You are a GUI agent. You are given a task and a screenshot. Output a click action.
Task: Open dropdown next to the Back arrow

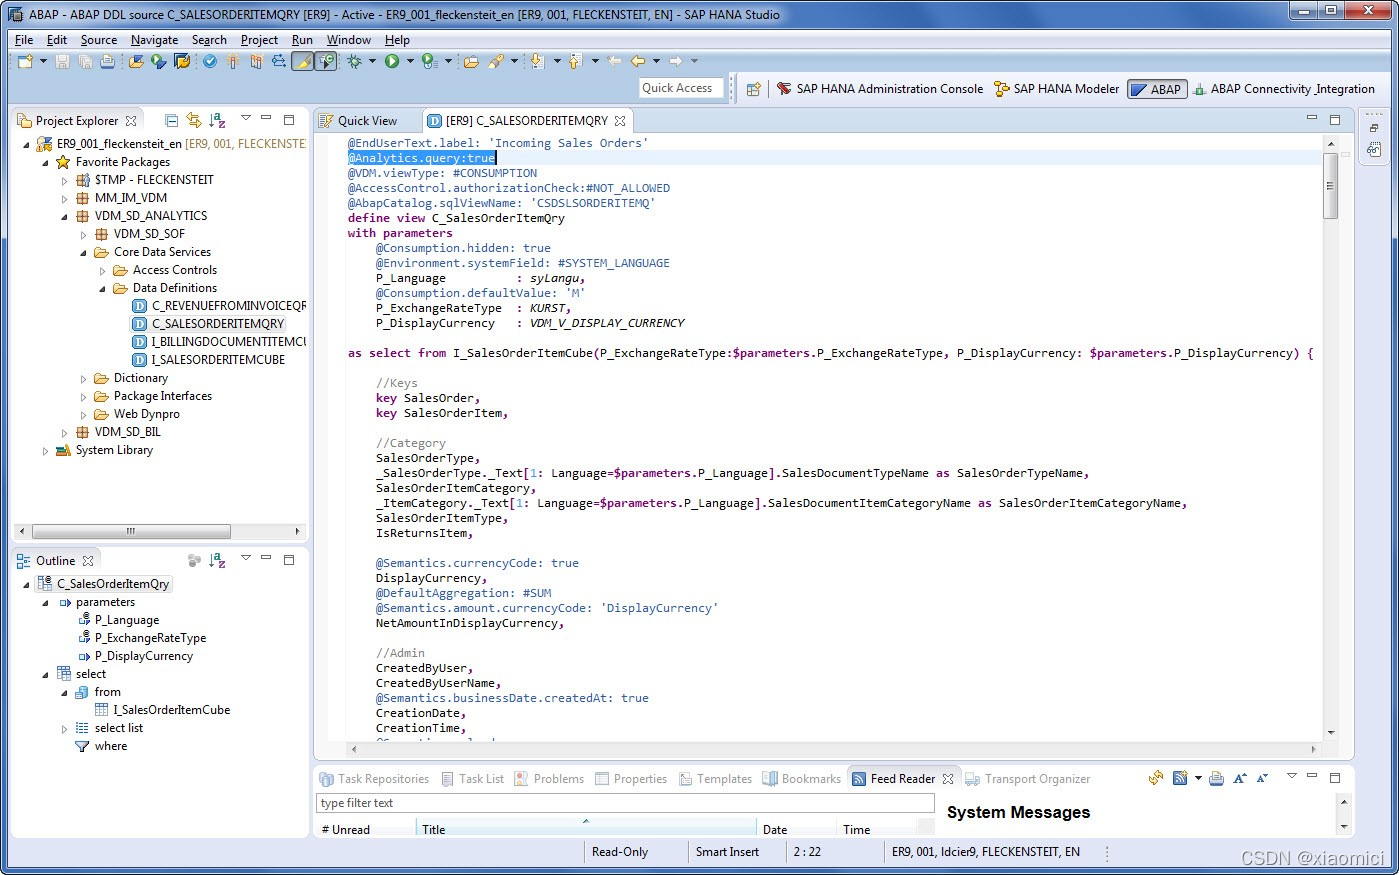656,61
